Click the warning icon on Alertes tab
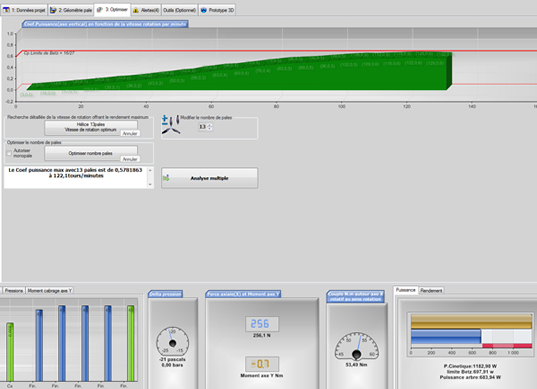537x389 pixels. tap(136, 10)
